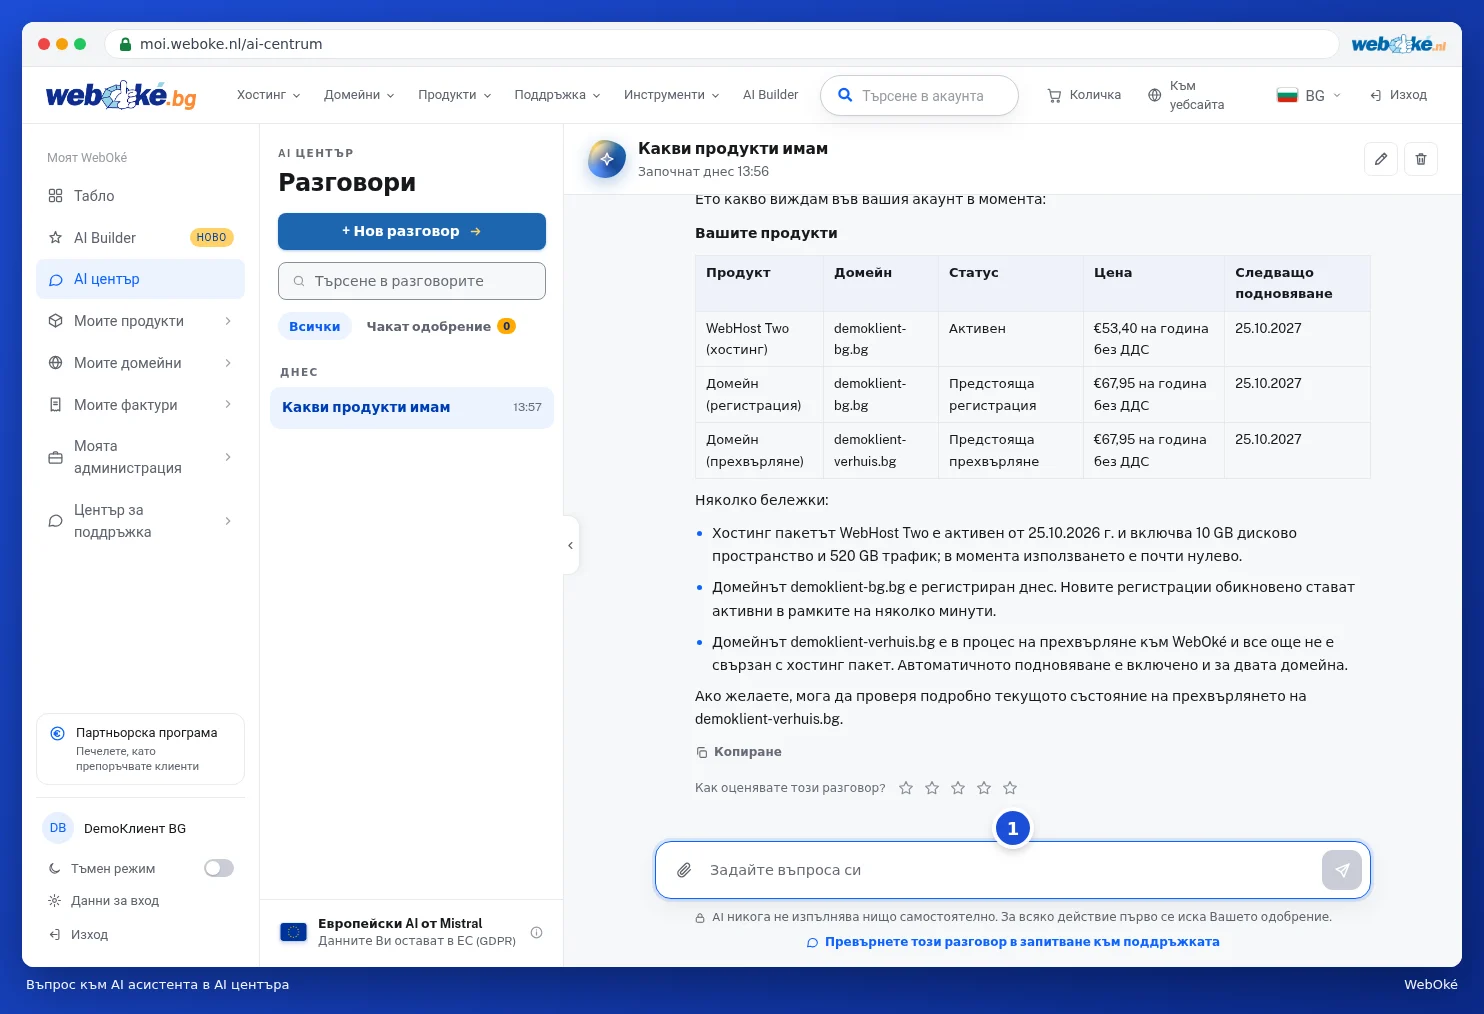1484x1014 pixels.
Task: Click the paper-plane send button
Action: click(x=1342, y=870)
